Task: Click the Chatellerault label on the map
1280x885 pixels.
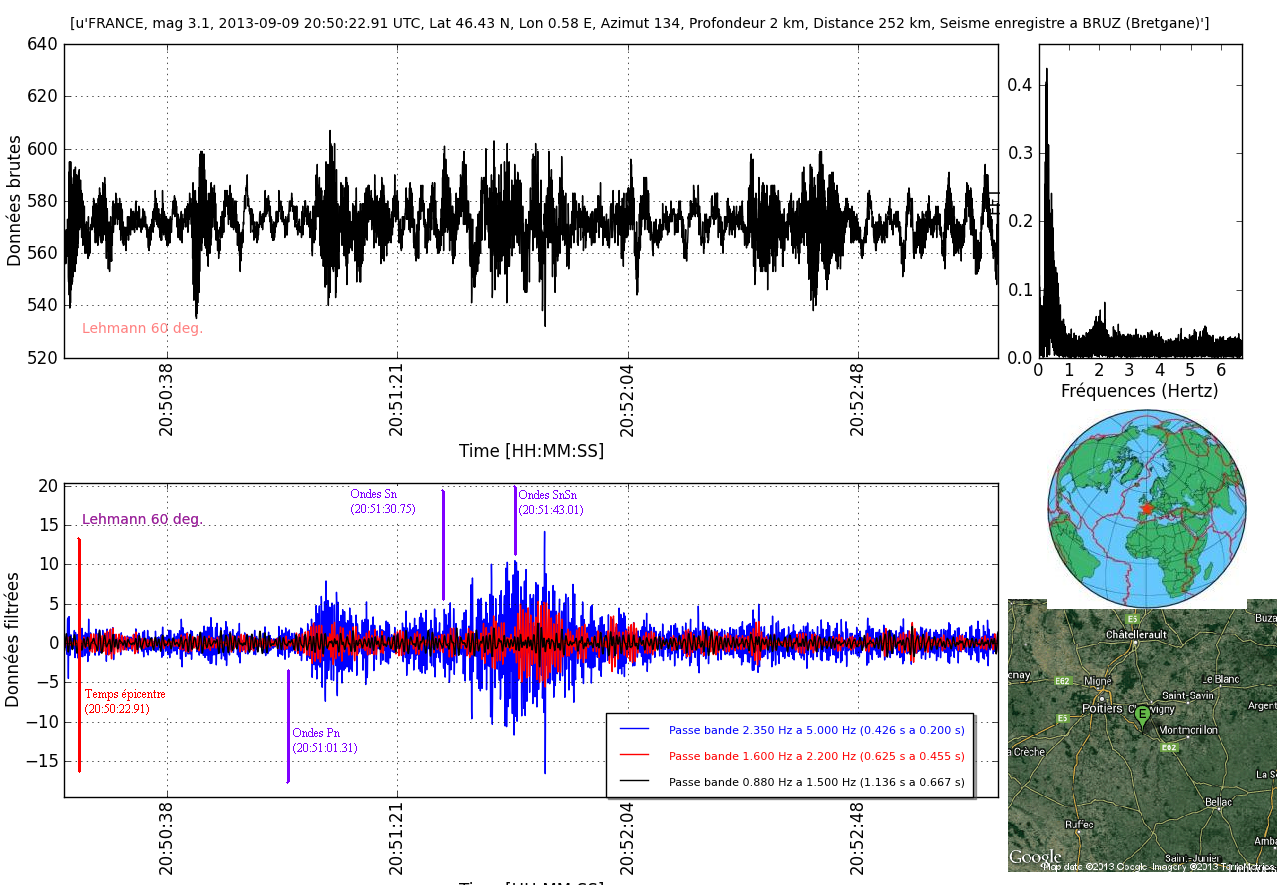Action: pyautogui.click(x=1136, y=635)
